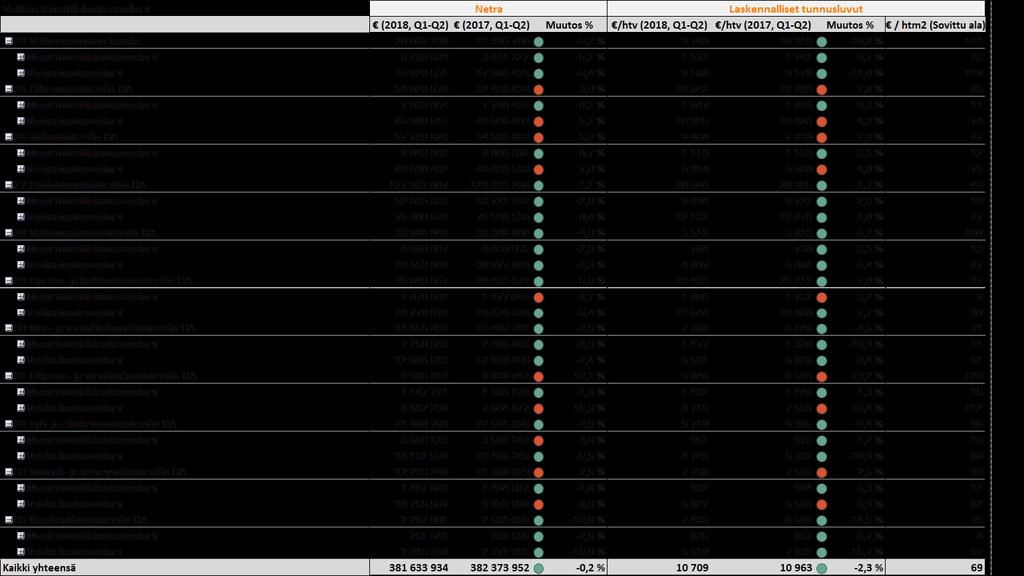Click the € / htm2 (Sovittu ala) header

pos(935,25)
